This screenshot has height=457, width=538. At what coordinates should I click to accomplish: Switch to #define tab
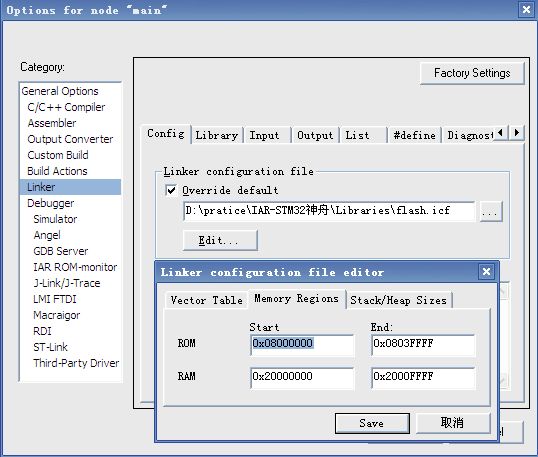[414, 135]
